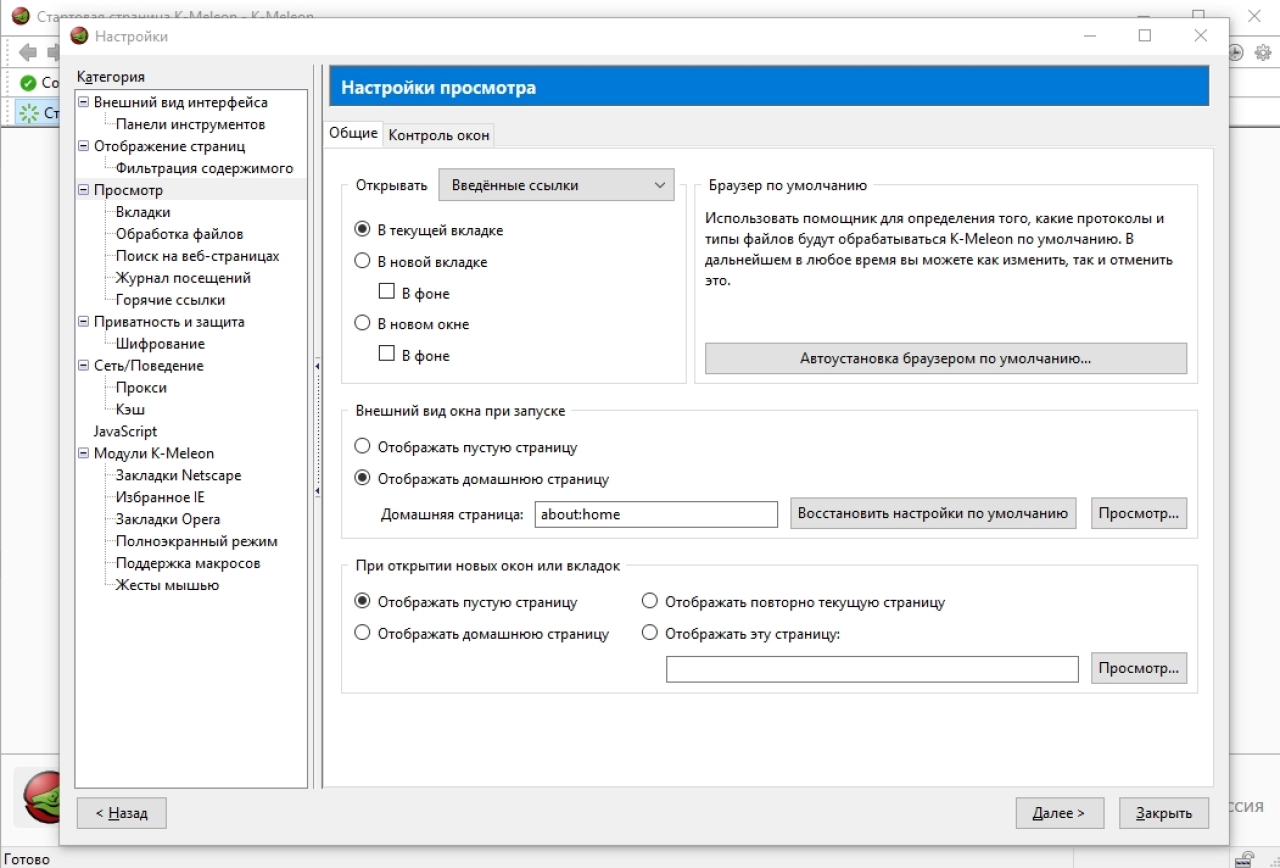Click the Далее button
This screenshot has width=1280, height=868.
(1059, 813)
